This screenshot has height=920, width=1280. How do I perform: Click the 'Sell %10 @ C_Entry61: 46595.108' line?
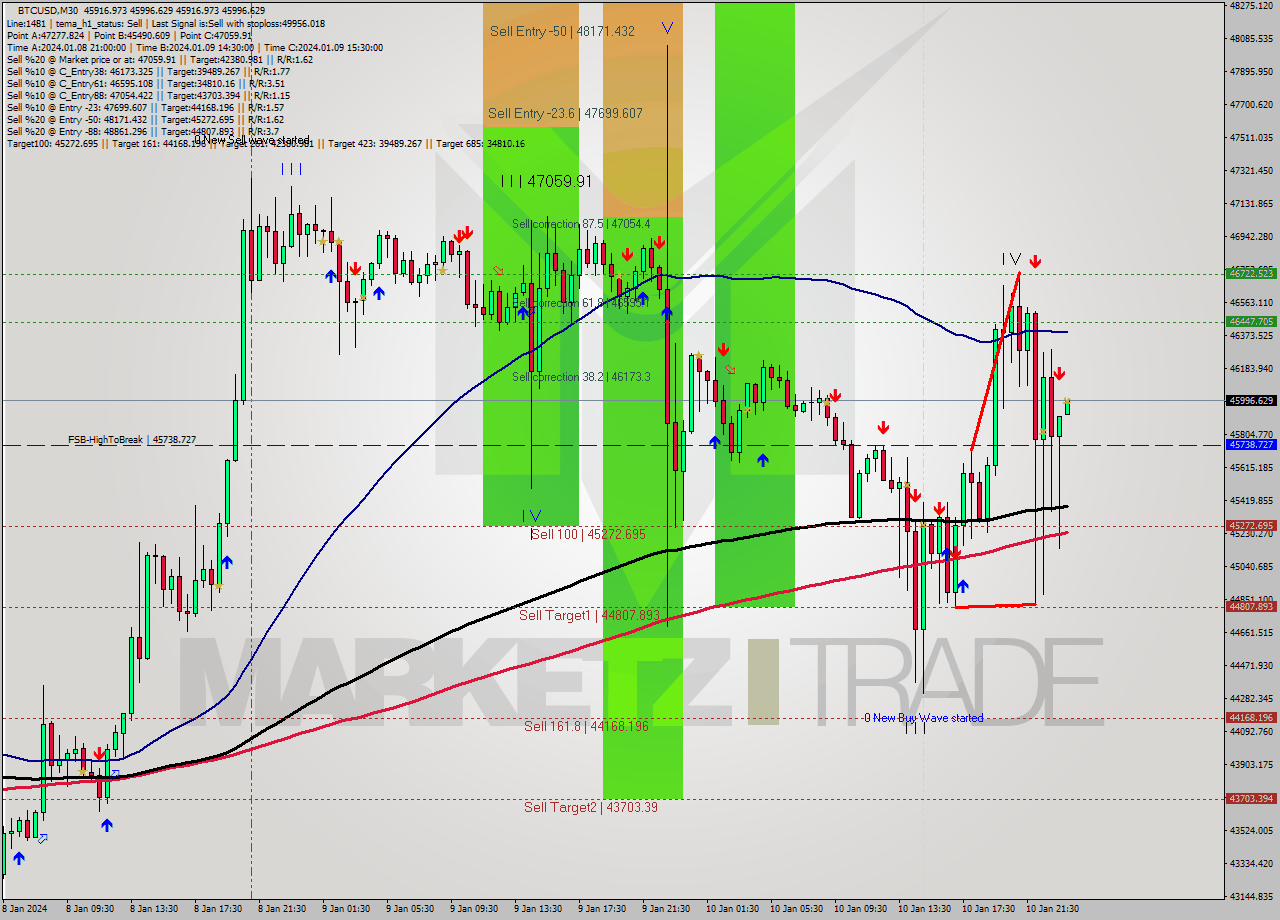pyautogui.click(x=146, y=83)
